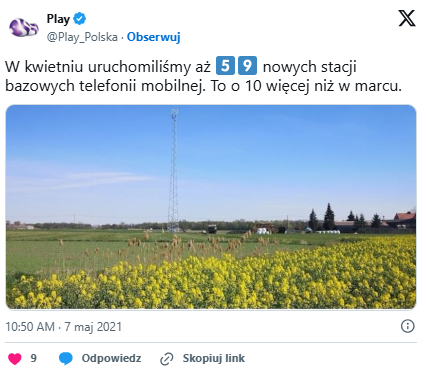Follow account via Obserwuj link
This screenshot has width=426, height=373.
[x=154, y=37]
